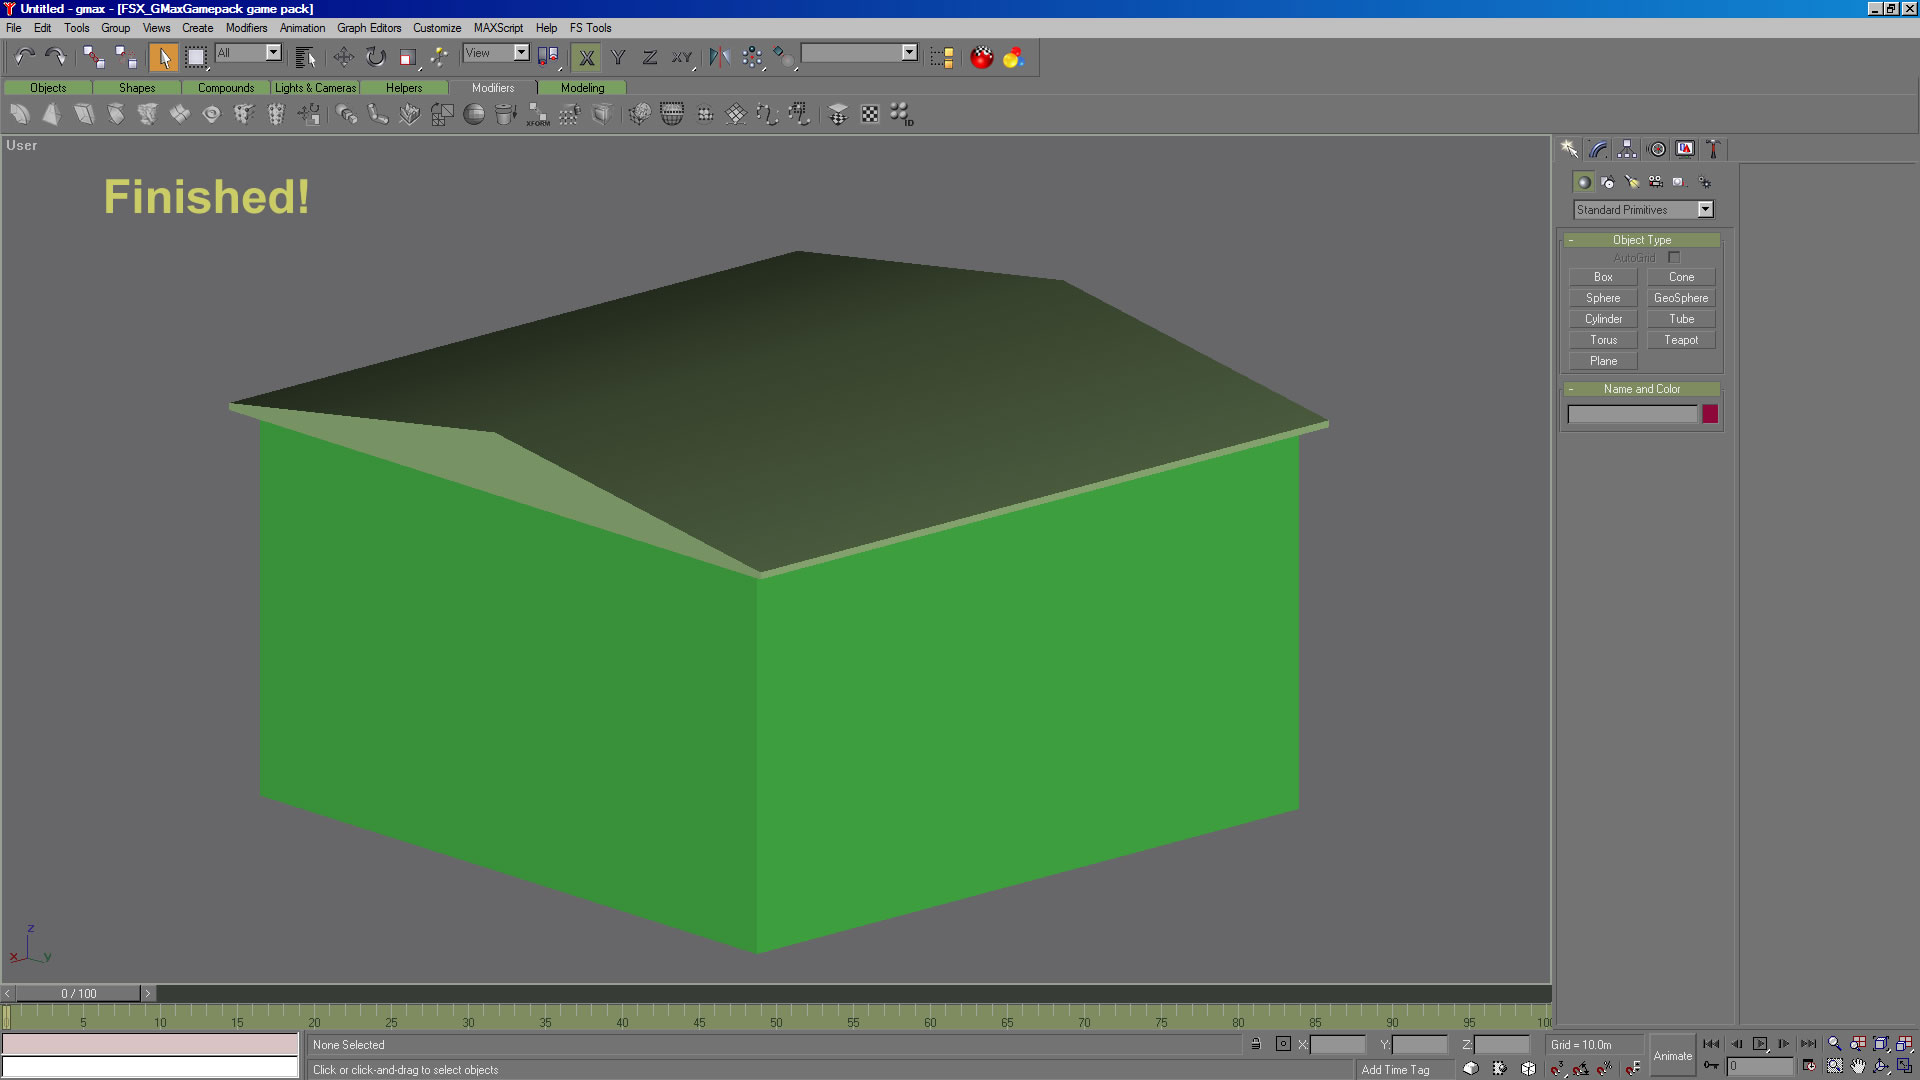Open the MAXScript menu
This screenshot has width=1920, height=1080.
pos(498,28)
